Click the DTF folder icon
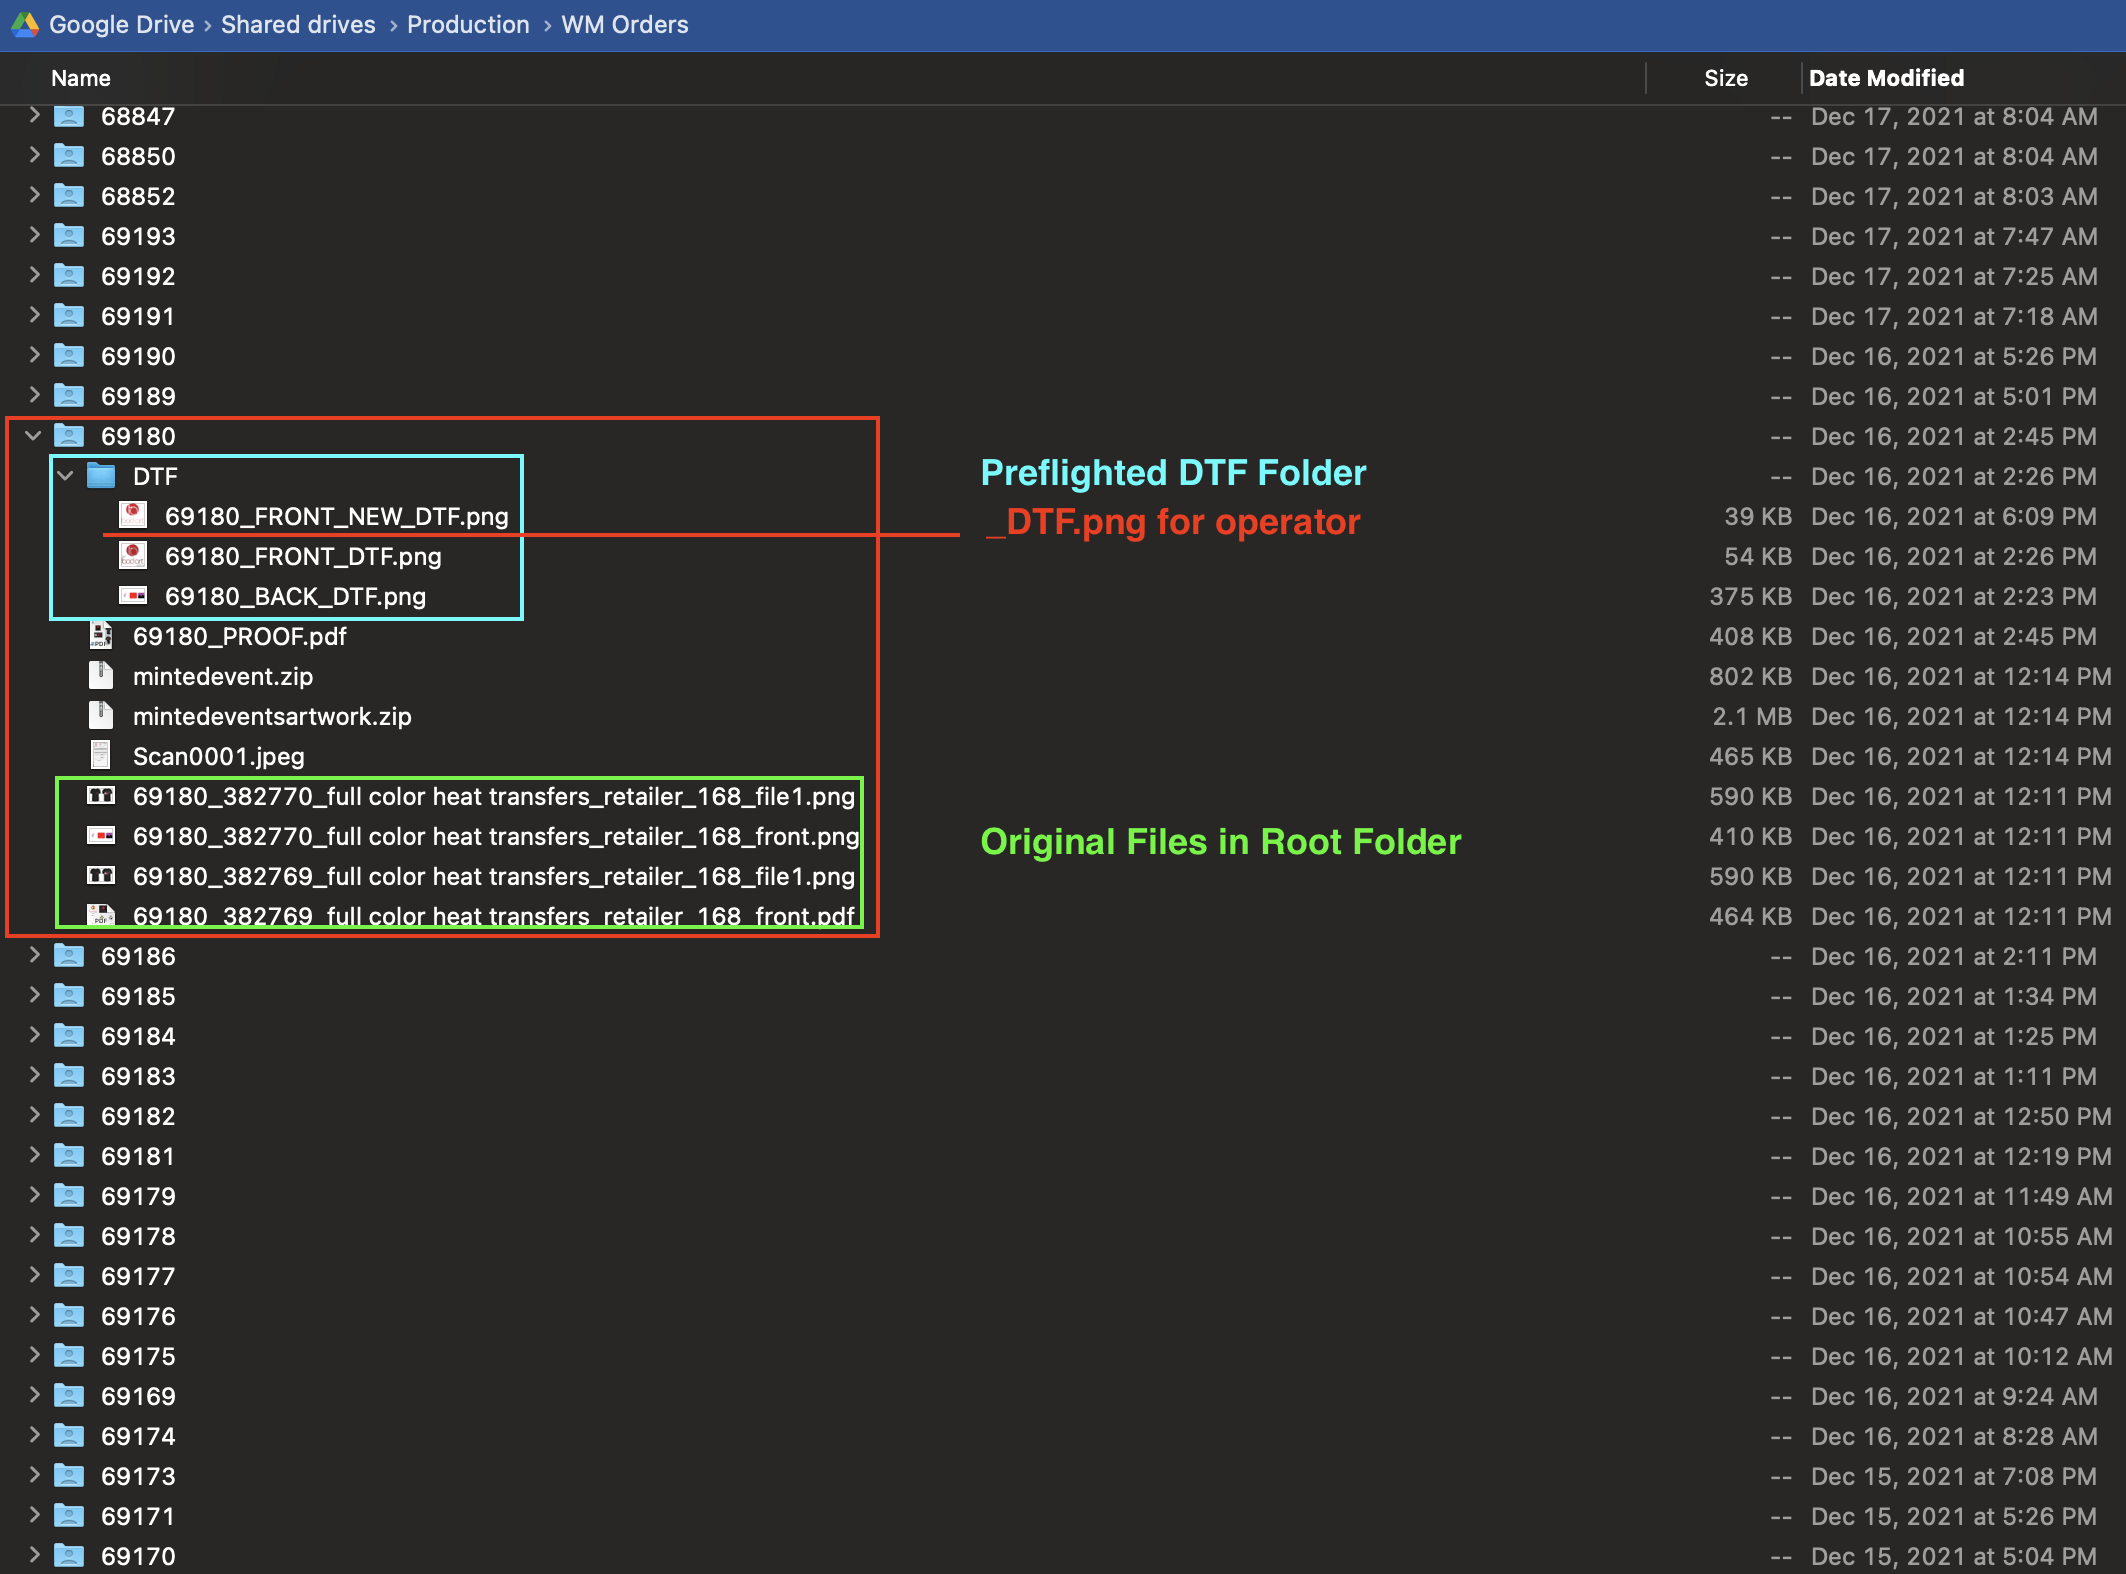 click(x=101, y=476)
